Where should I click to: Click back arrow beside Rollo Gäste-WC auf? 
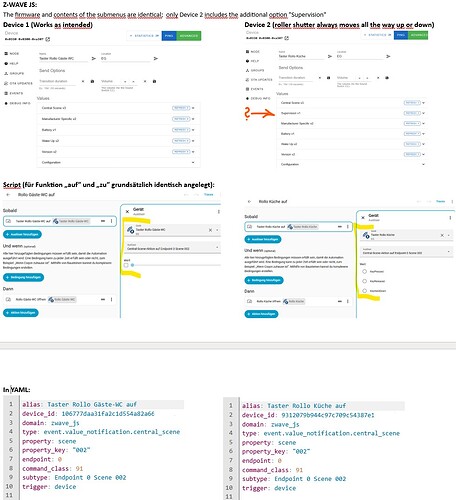8,195
